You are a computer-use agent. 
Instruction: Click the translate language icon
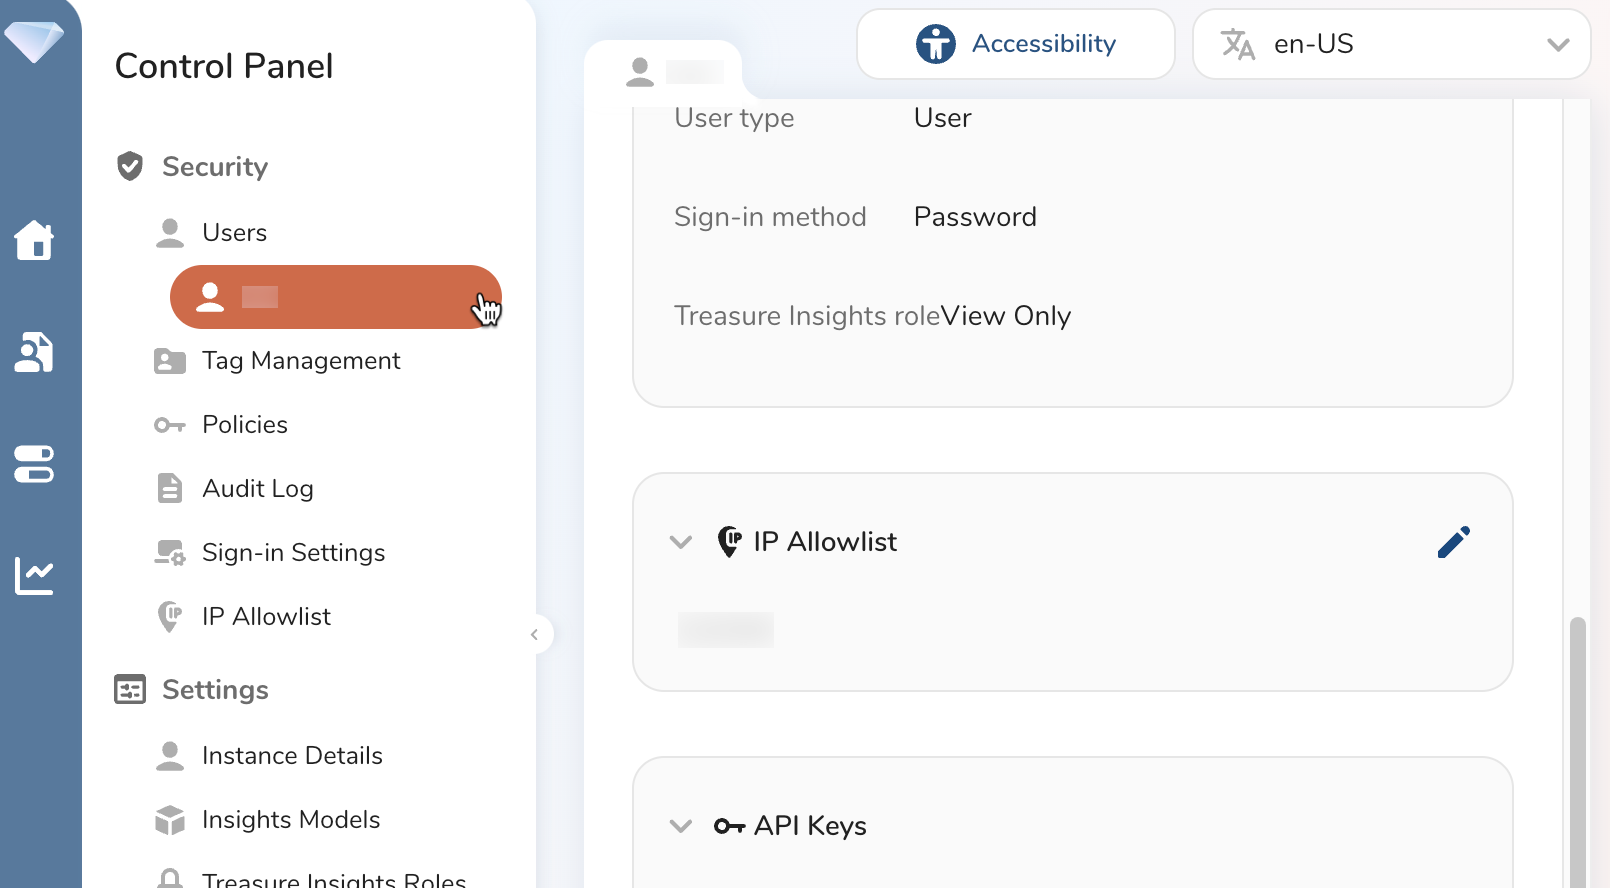1238,44
